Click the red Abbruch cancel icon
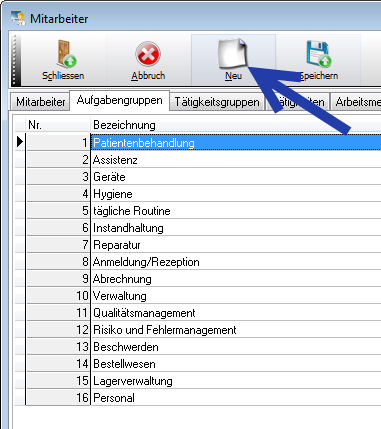Screen dimensions: 381x429 point(148,54)
